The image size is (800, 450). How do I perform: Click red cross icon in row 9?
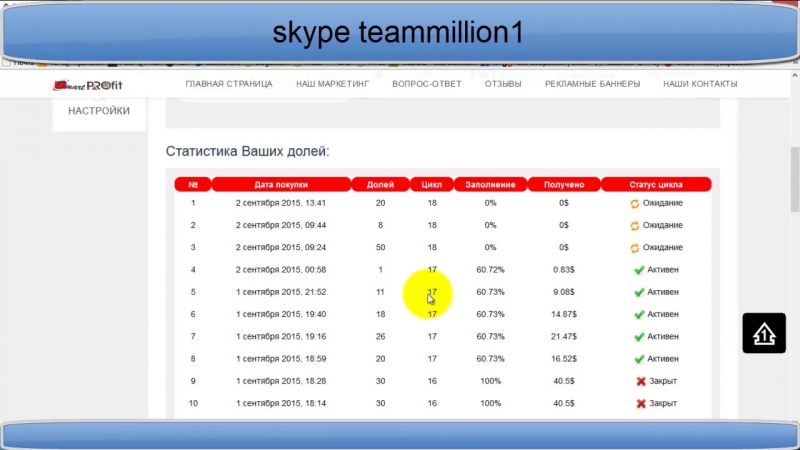[x=641, y=381]
